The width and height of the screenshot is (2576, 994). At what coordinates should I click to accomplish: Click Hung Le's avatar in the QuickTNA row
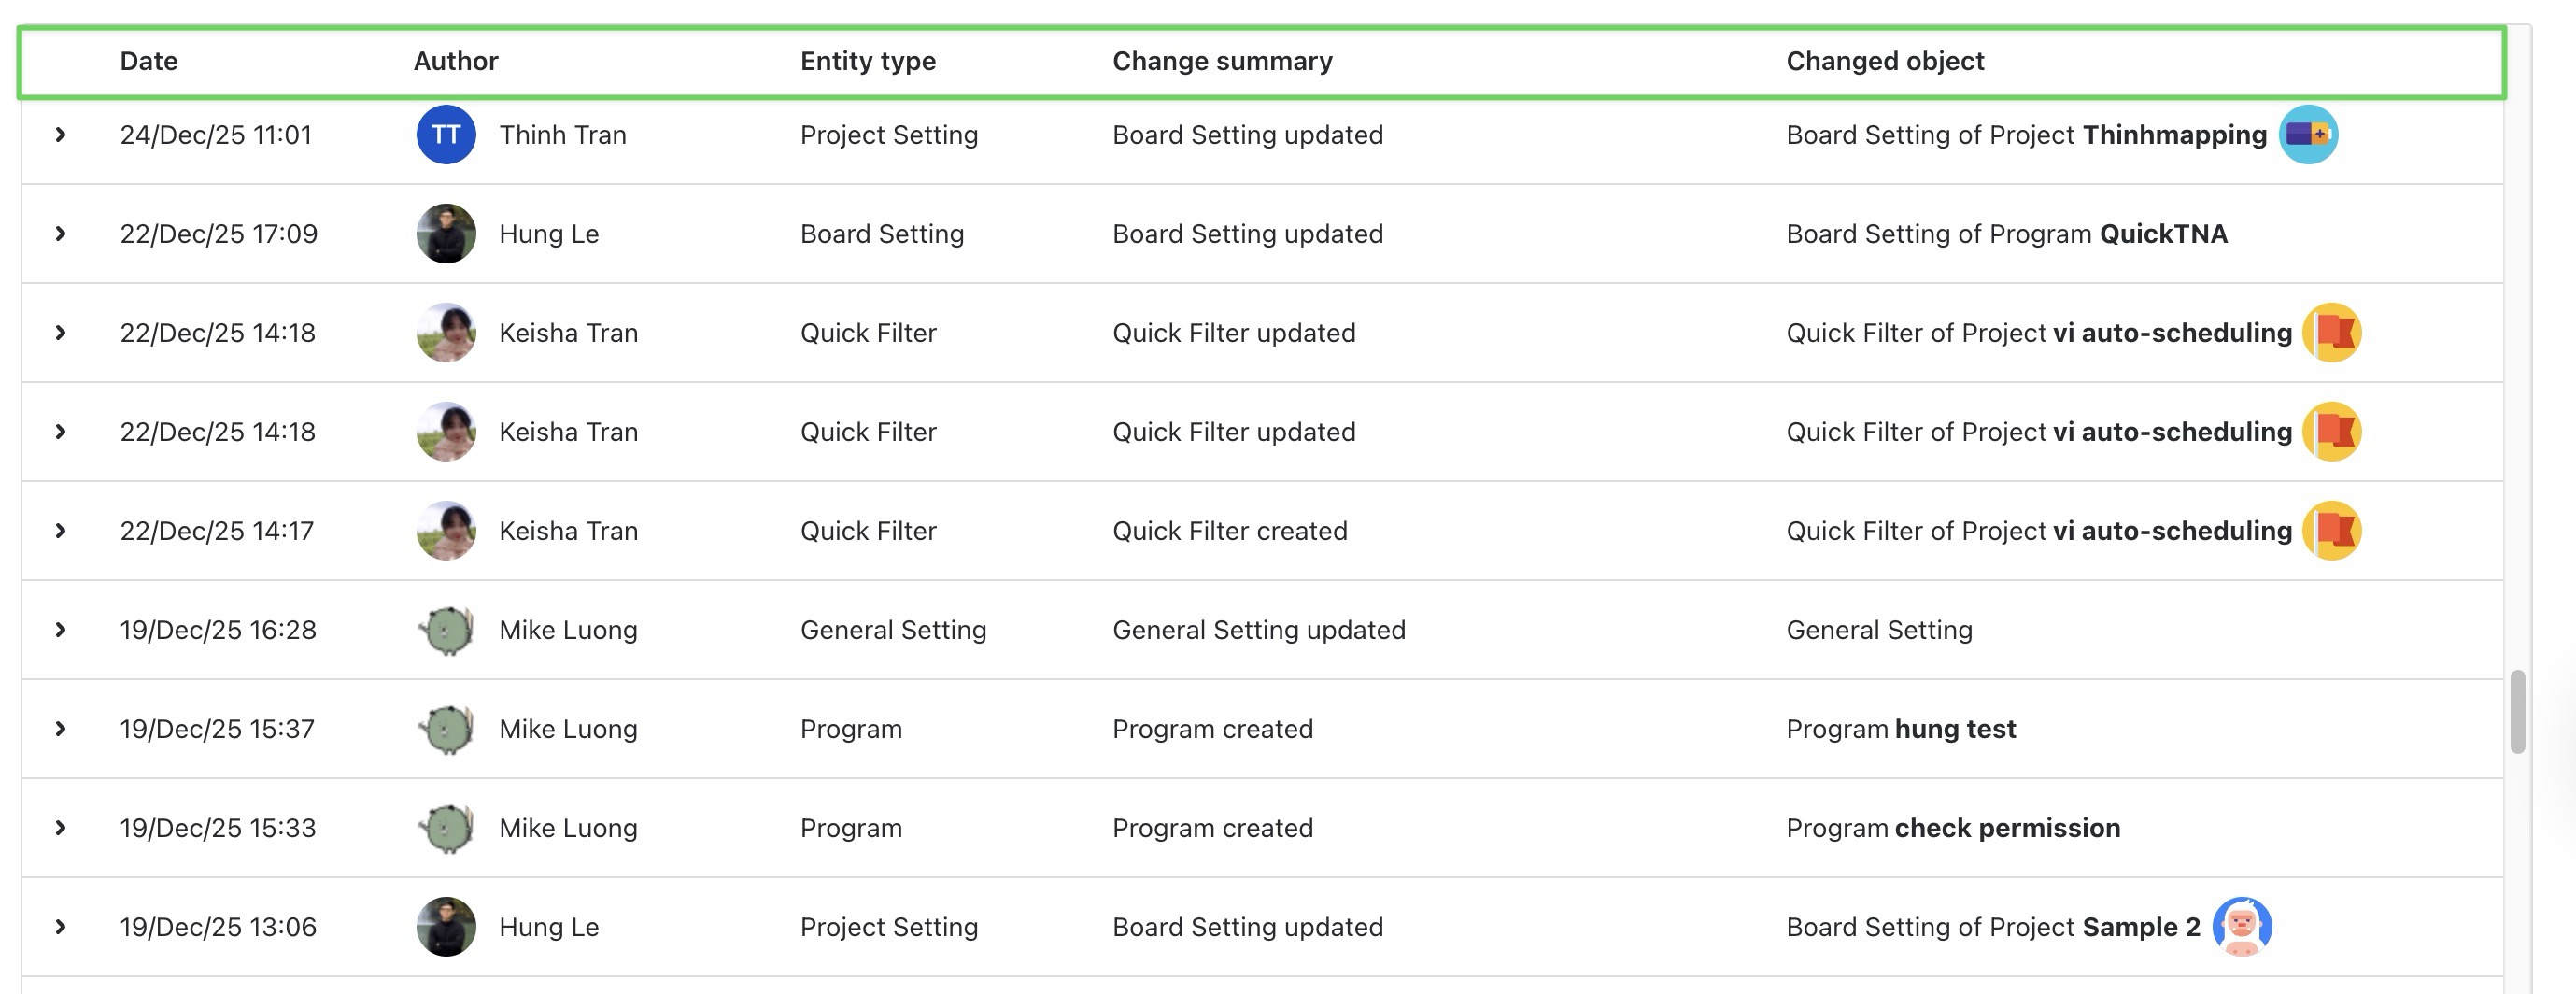446,233
